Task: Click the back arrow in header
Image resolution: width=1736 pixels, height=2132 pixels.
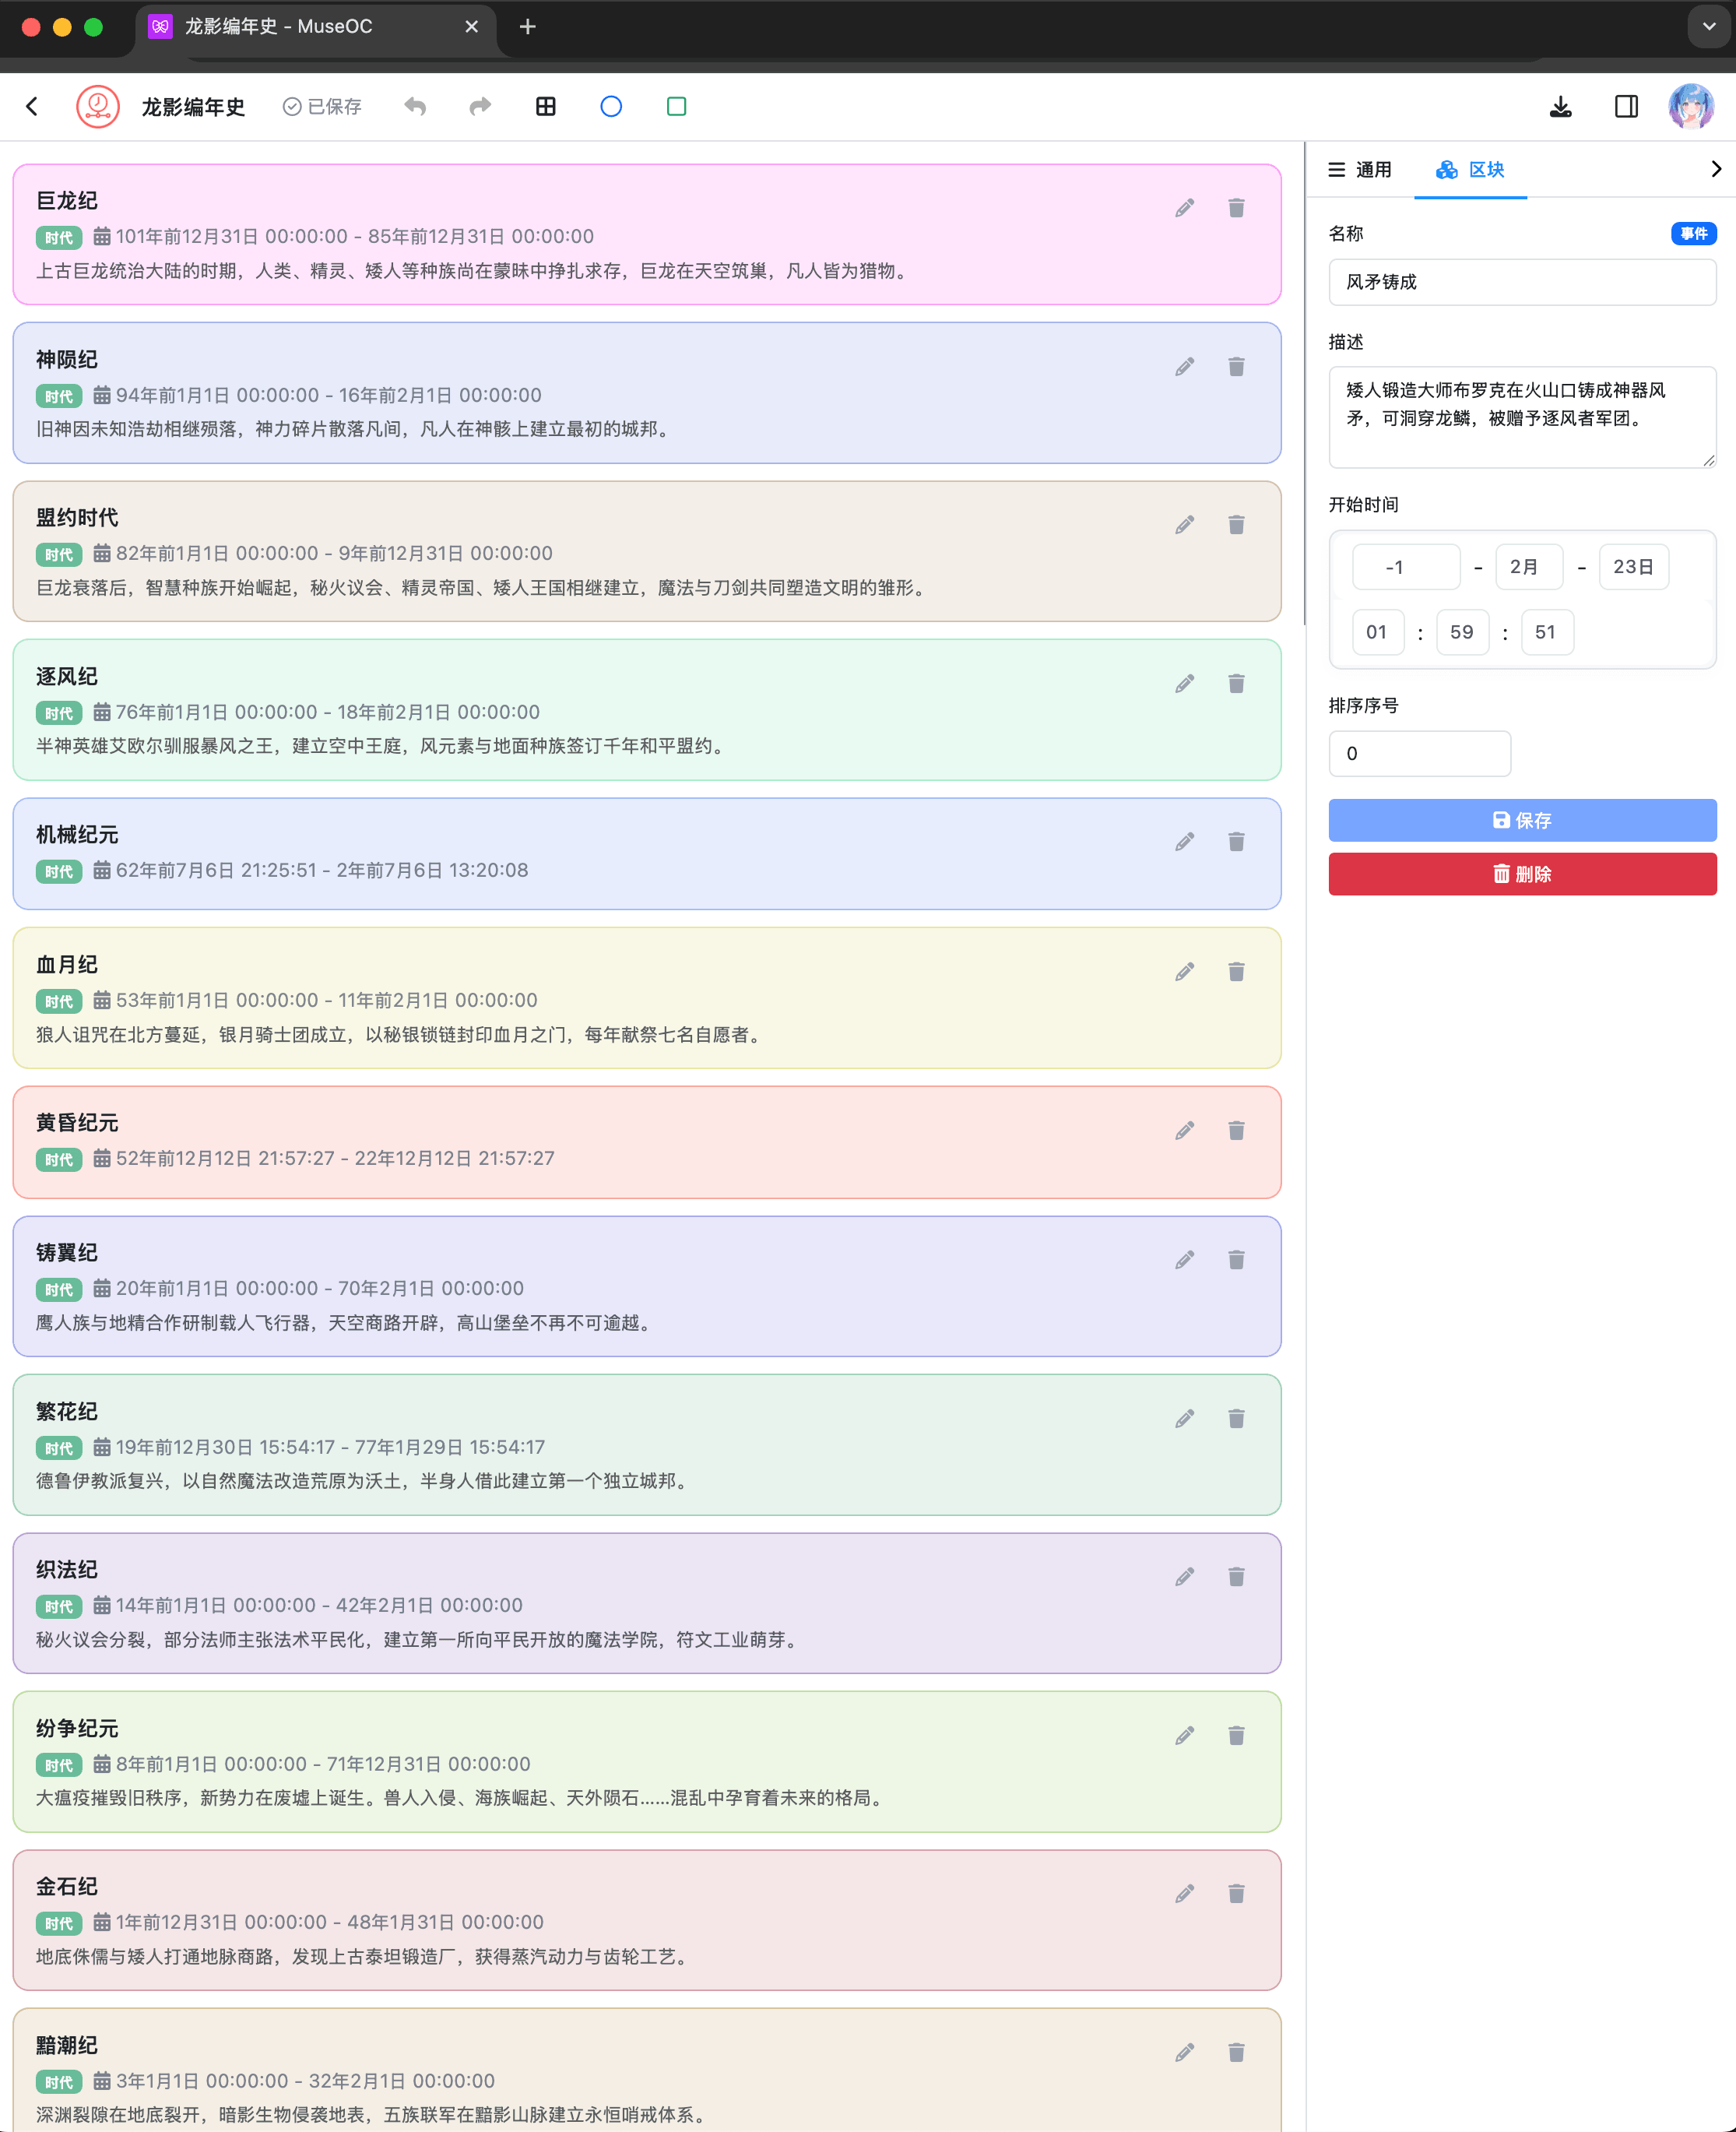Action: coord(32,106)
